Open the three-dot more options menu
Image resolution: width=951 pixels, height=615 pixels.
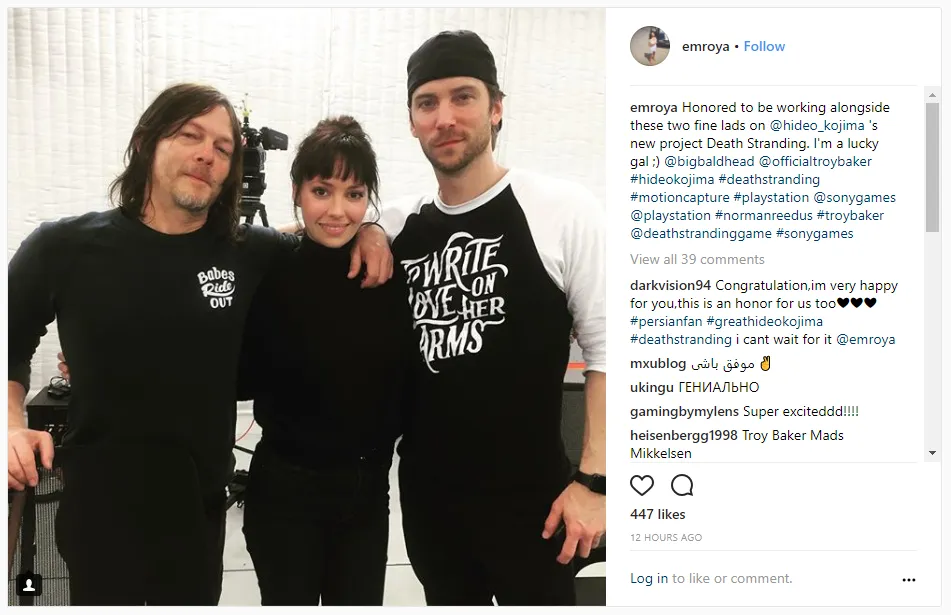point(909,580)
